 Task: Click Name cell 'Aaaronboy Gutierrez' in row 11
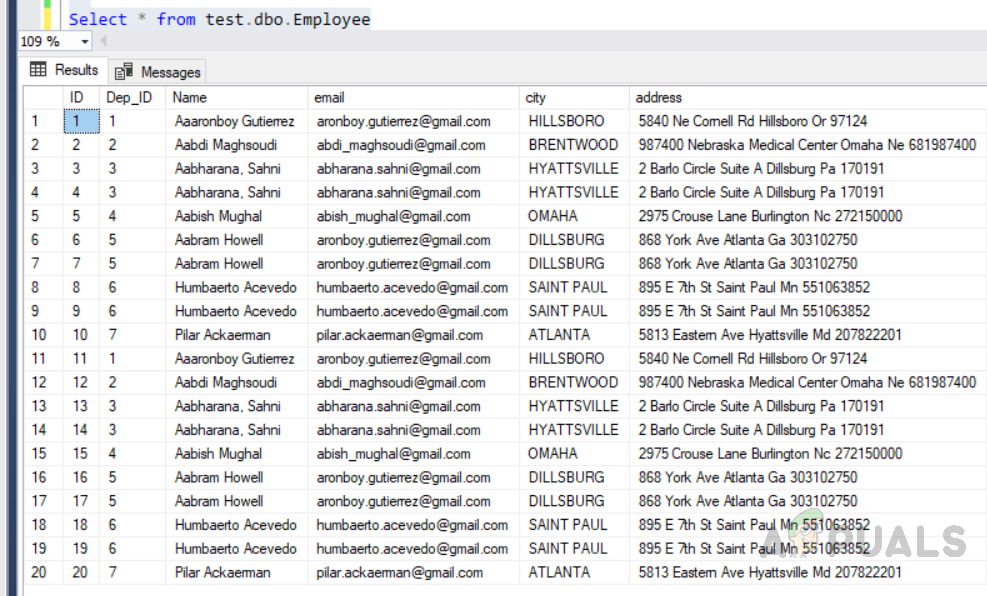[x=235, y=359]
